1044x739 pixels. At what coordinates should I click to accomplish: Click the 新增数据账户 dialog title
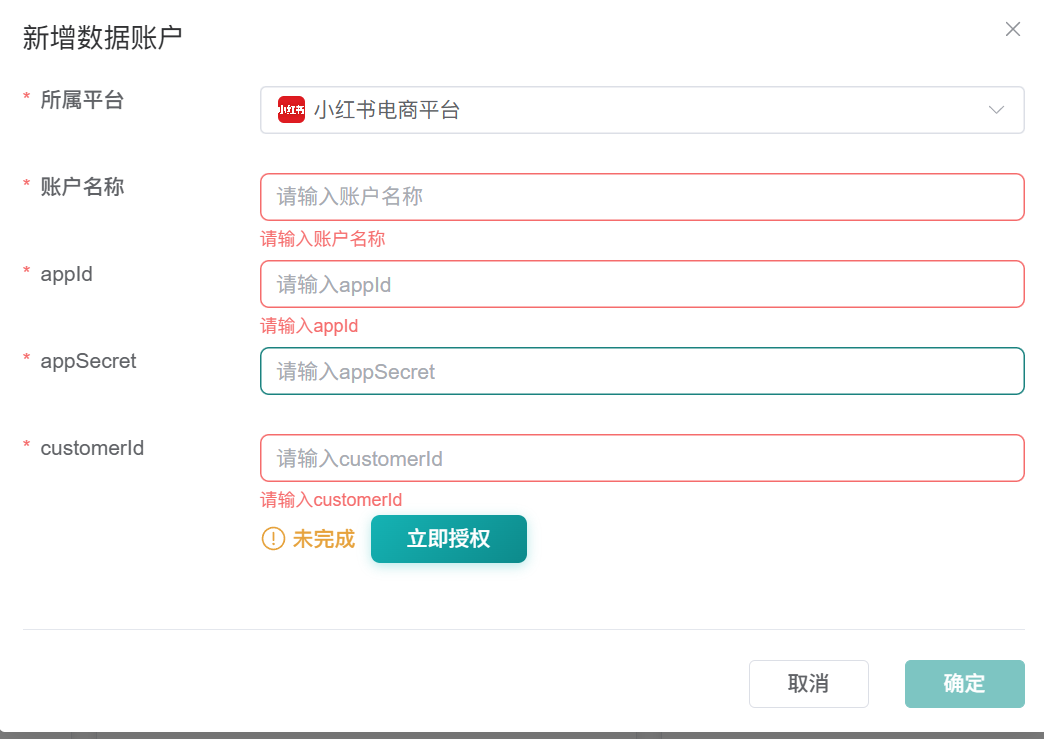tap(102, 37)
